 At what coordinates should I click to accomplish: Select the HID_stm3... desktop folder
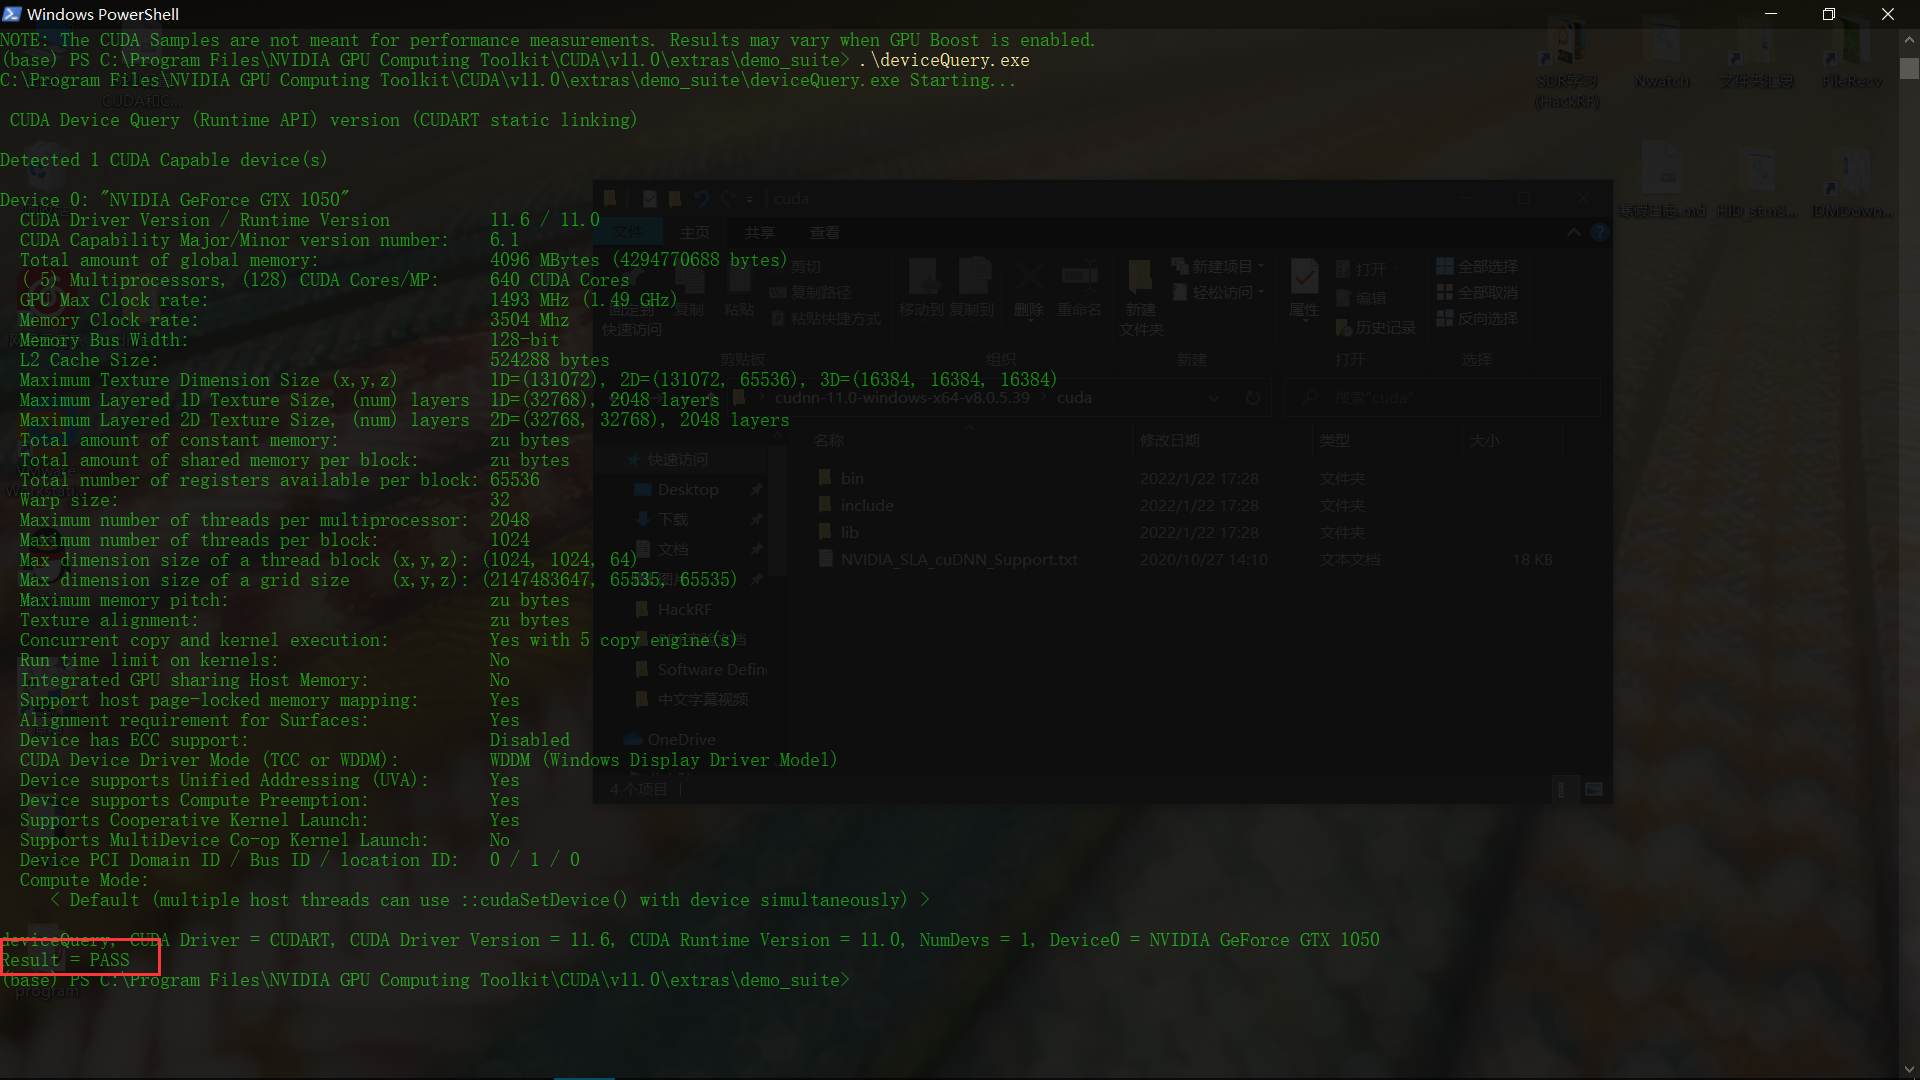pos(1756,182)
